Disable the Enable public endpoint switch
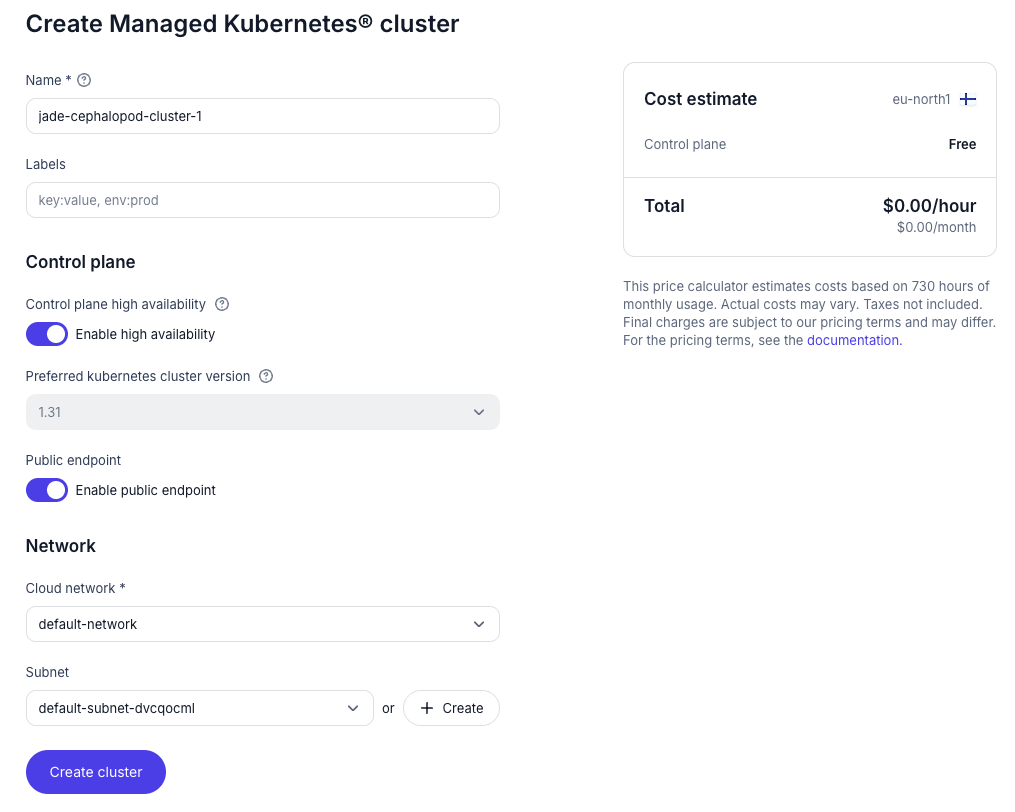Image resolution: width=1015 pixels, height=812 pixels. [x=47, y=490]
